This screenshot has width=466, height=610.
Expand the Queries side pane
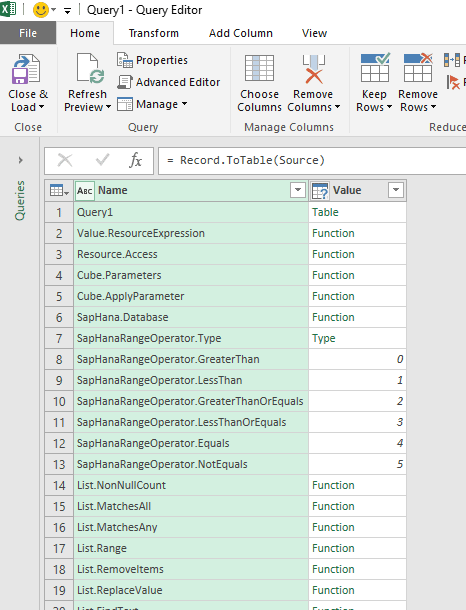point(21,160)
